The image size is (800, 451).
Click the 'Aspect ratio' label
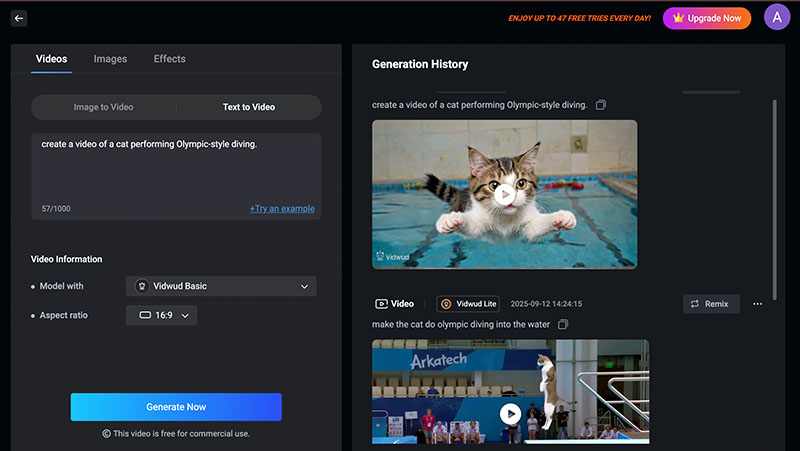[x=64, y=315]
